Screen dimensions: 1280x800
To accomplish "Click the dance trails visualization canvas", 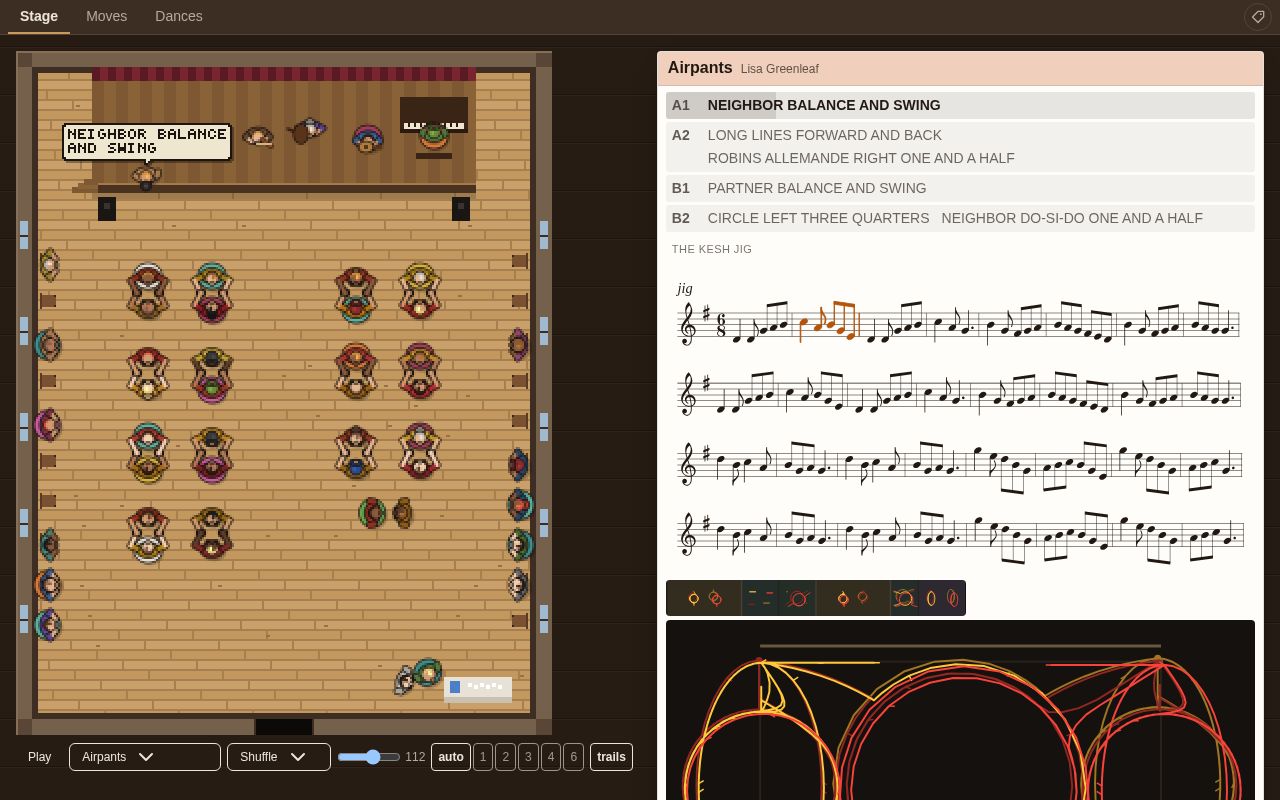I will point(960,710).
